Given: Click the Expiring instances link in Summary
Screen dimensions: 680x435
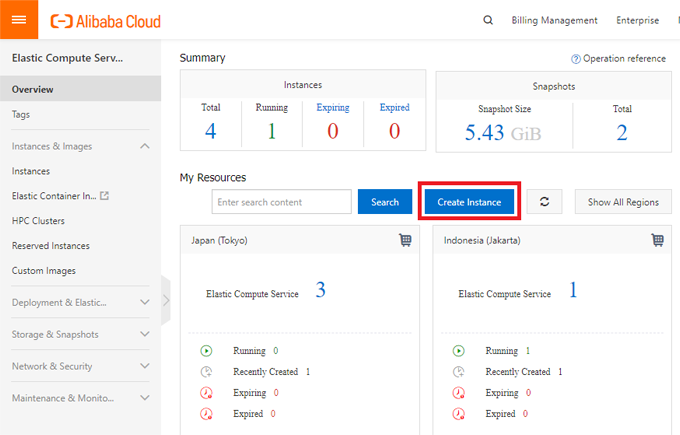Looking at the screenshot, I should pos(333,108).
